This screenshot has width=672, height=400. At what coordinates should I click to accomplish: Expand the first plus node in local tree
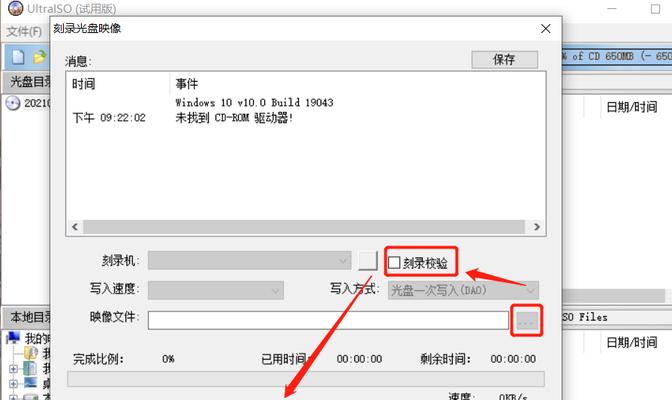[x=13, y=368]
